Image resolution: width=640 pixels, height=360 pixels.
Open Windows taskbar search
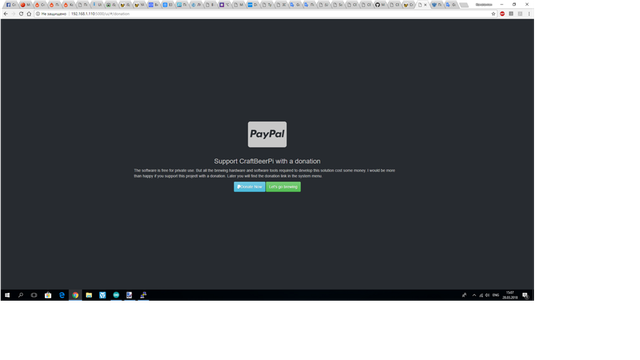point(20,295)
